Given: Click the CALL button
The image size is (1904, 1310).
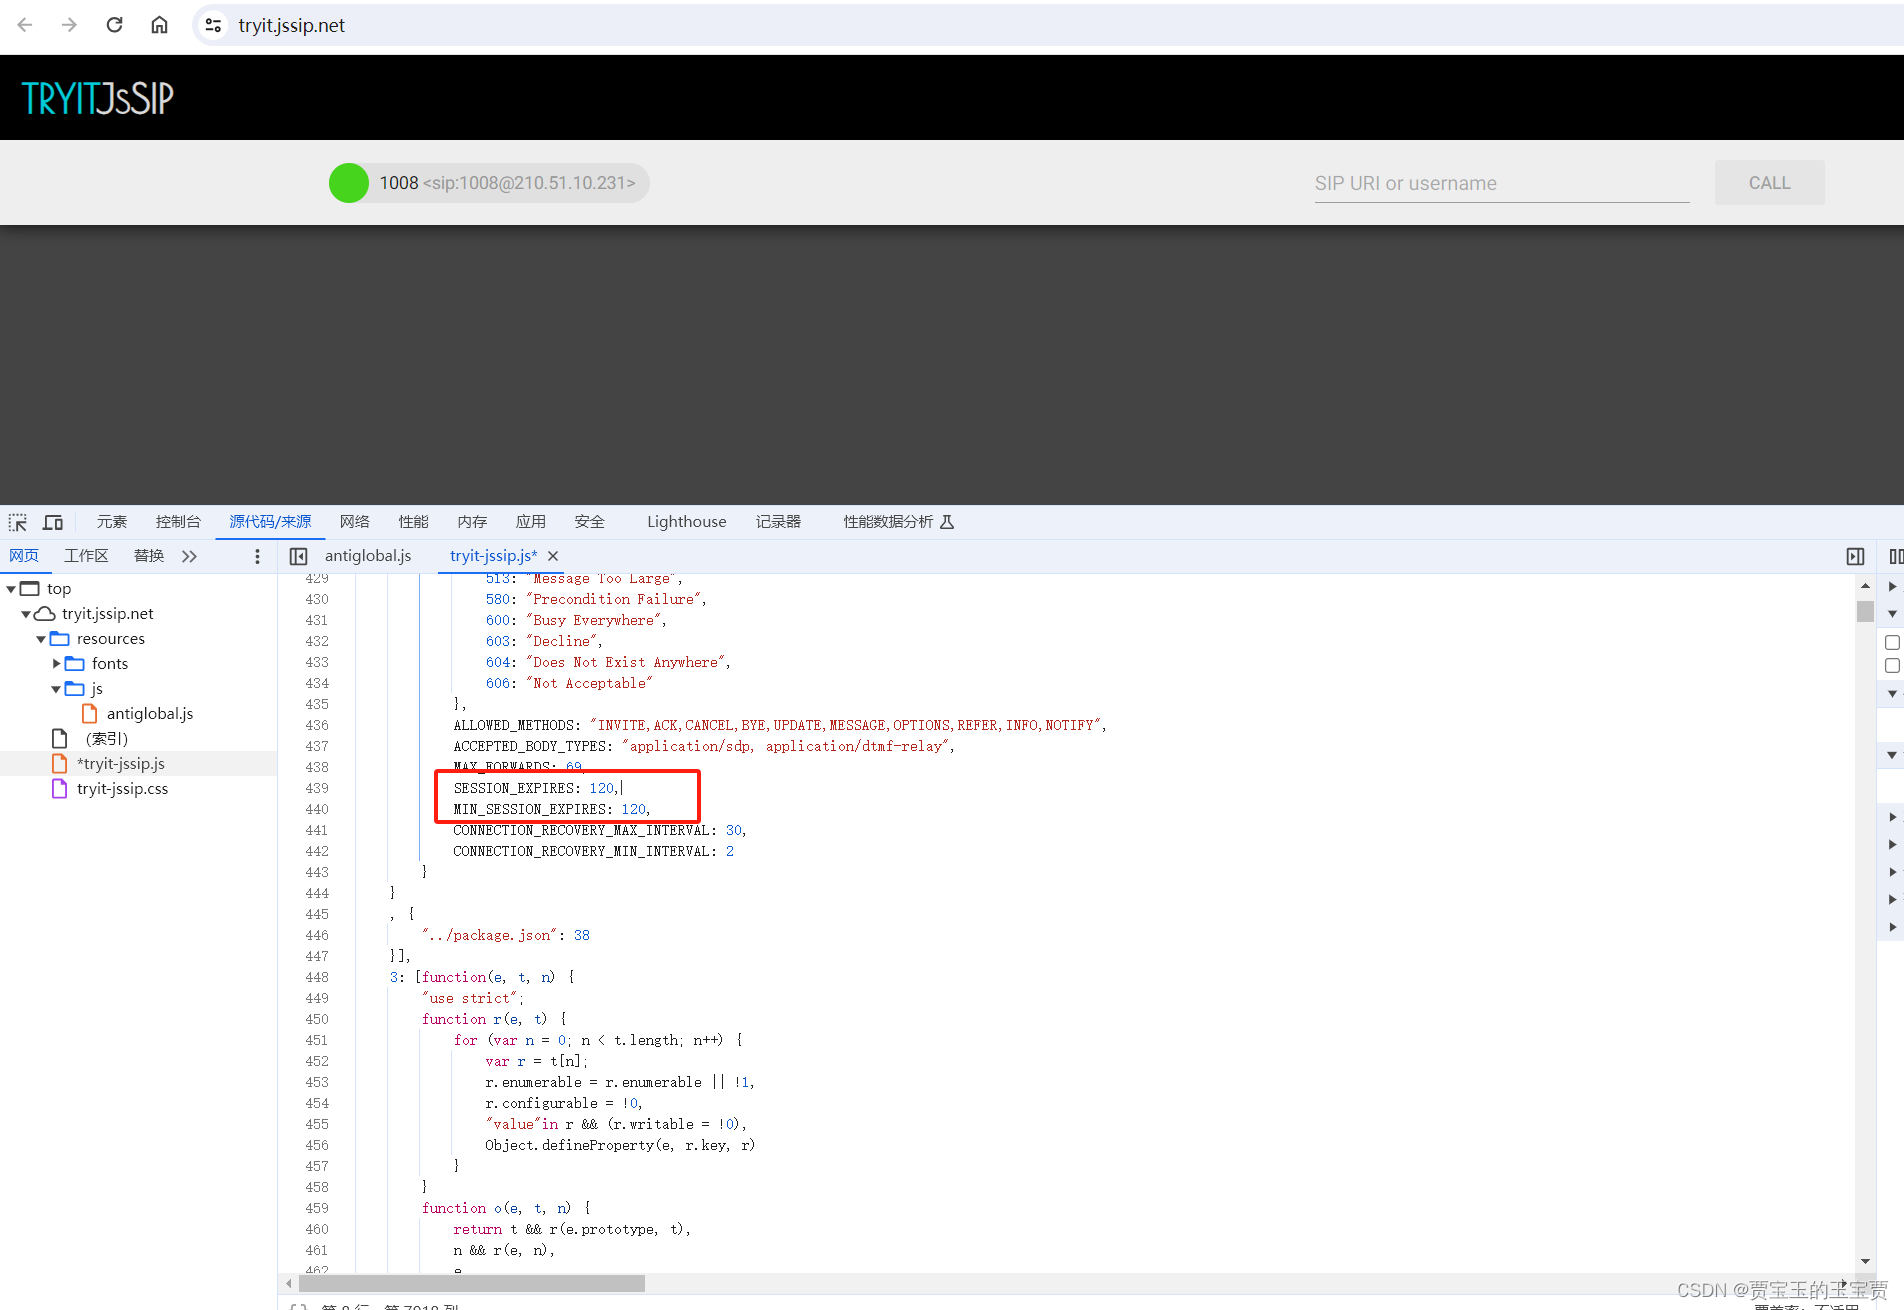Looking at the screenshot, I should click(1769, 183).
